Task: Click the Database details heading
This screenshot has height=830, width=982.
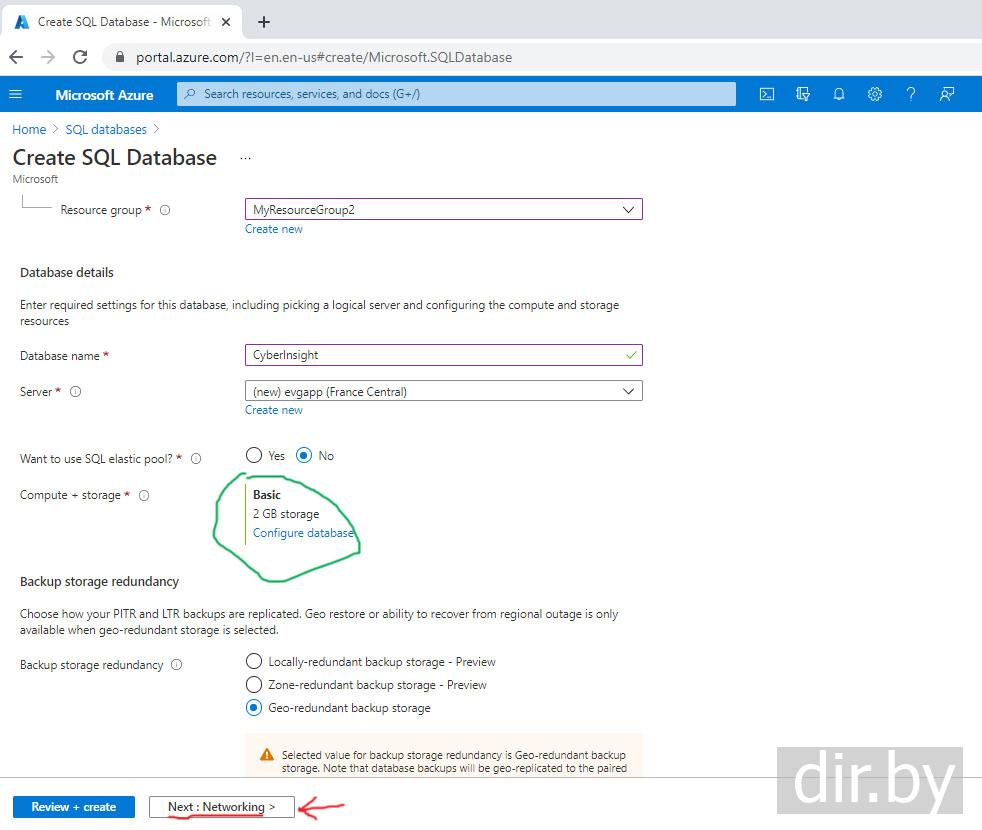Action: (67, 272)
